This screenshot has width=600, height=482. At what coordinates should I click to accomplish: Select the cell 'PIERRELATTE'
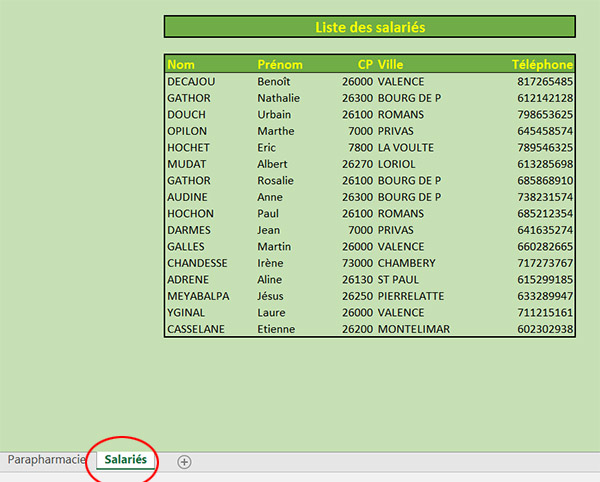point(411,296)
